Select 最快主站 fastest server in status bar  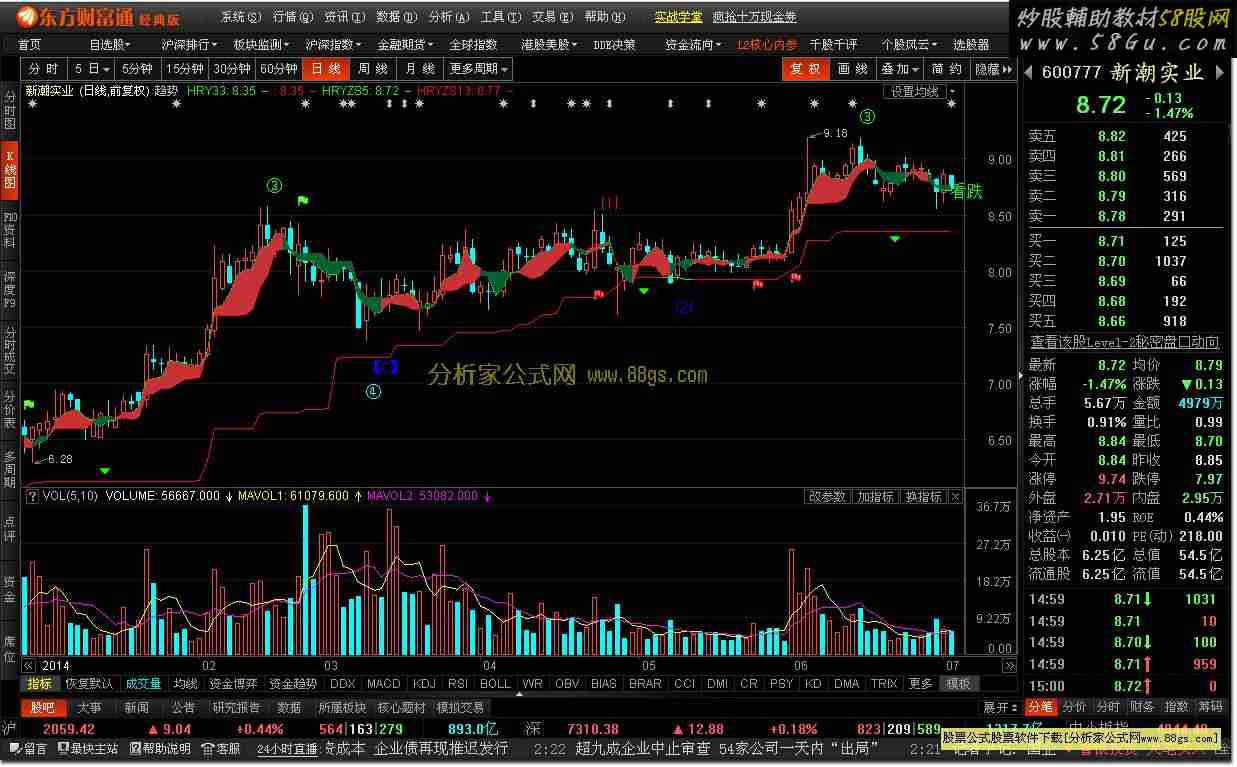coord(87,748)
